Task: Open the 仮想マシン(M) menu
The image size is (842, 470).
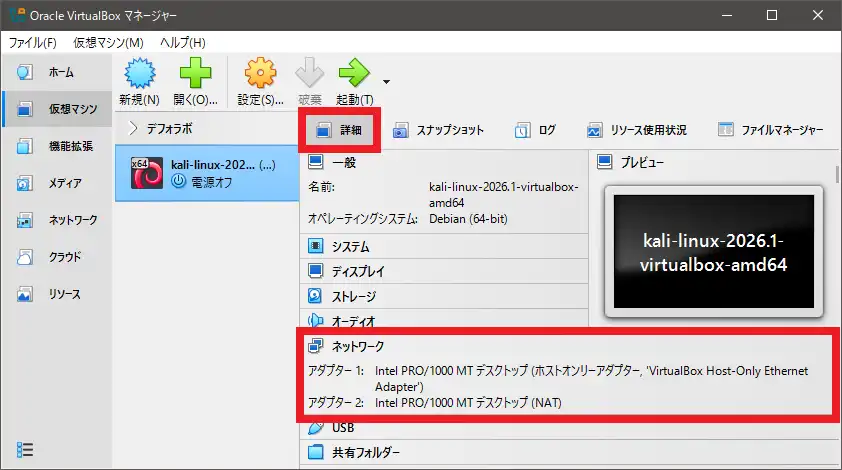Action: pyautogui.click(x=108, y=43)
